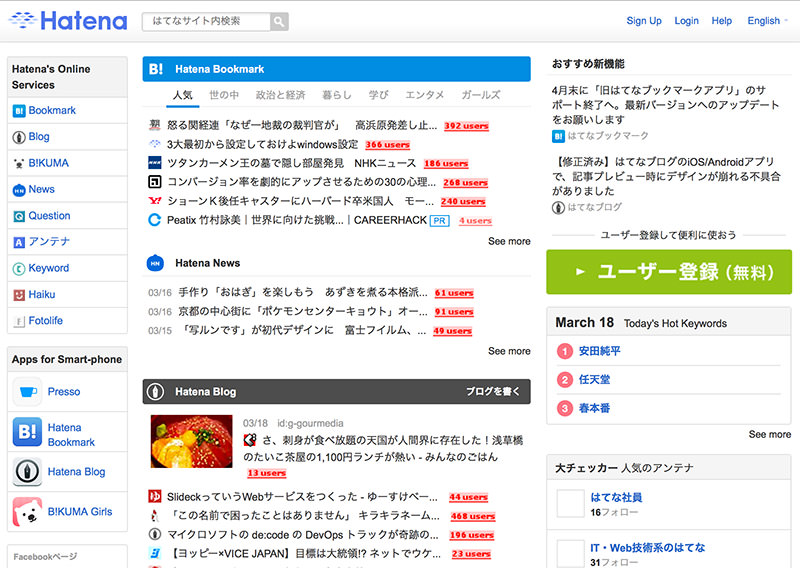
Task: Click the Yahoo favicon beside ショーンK article
Action: click(x=155, y=201)
